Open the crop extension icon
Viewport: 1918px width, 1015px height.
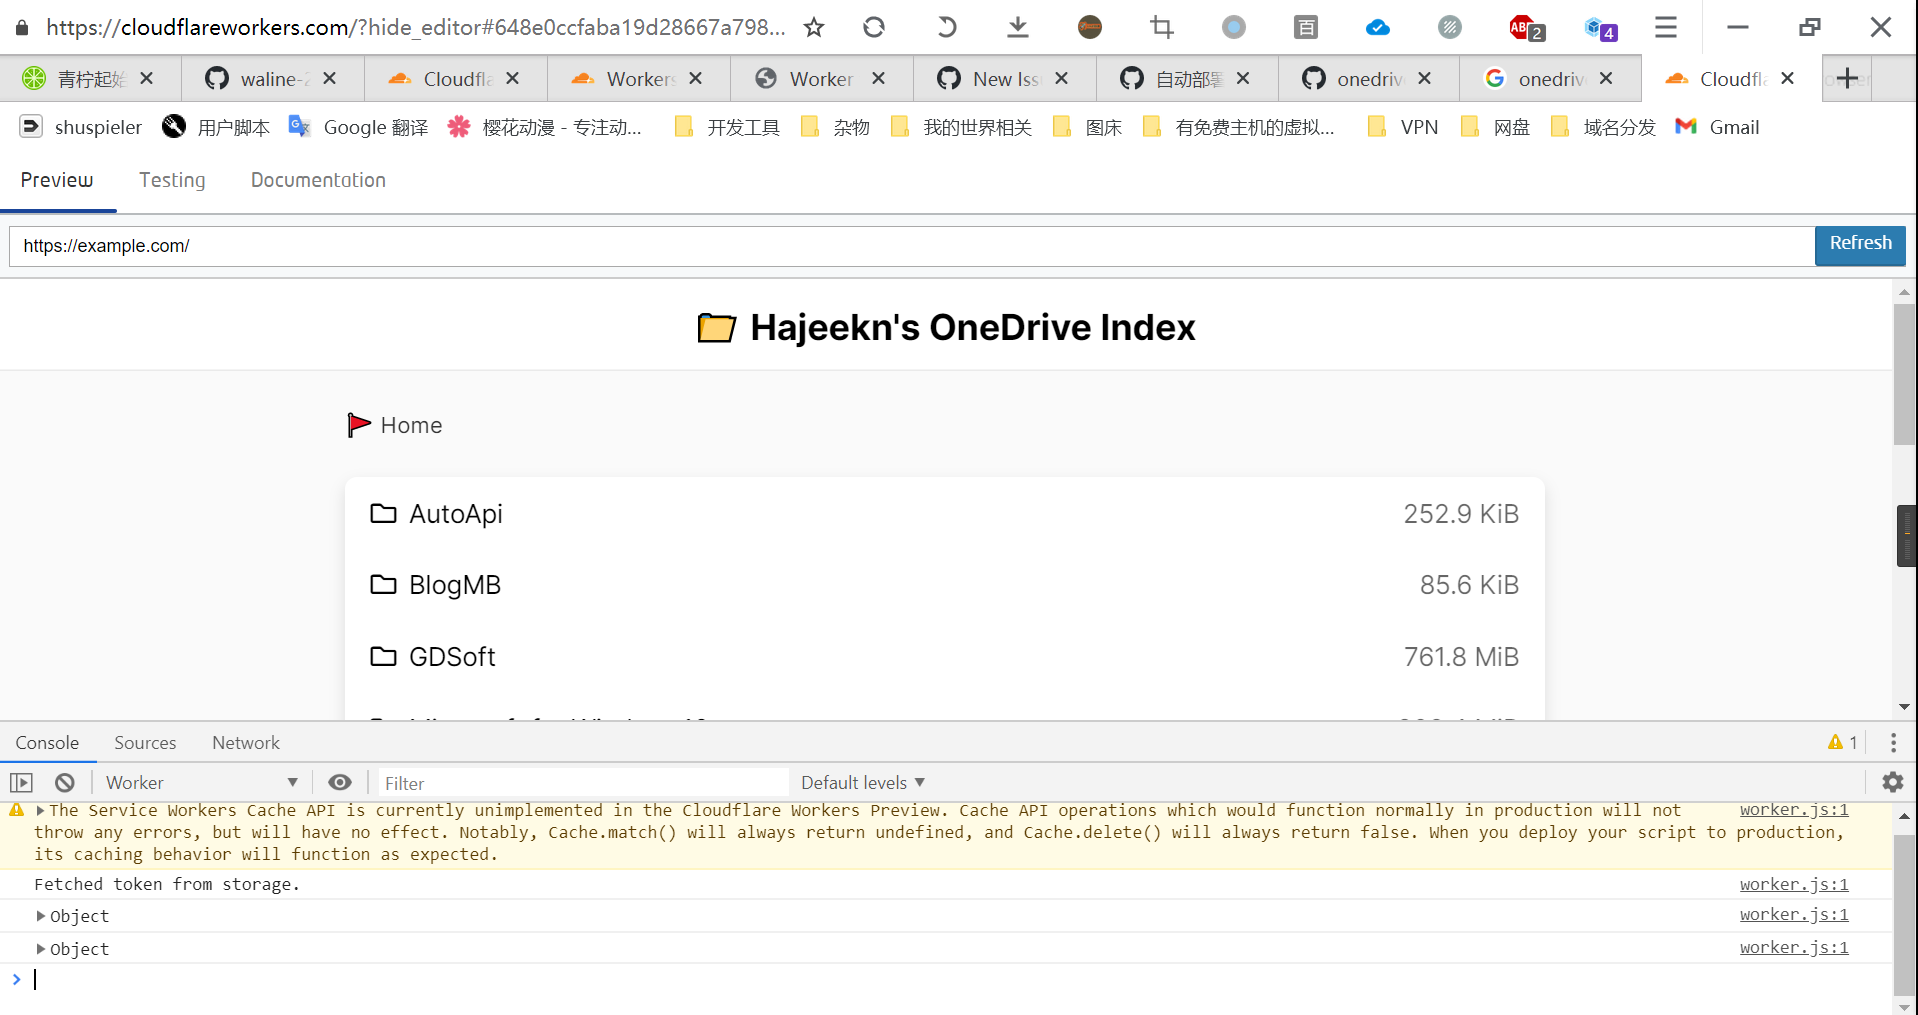point(1161,27)
